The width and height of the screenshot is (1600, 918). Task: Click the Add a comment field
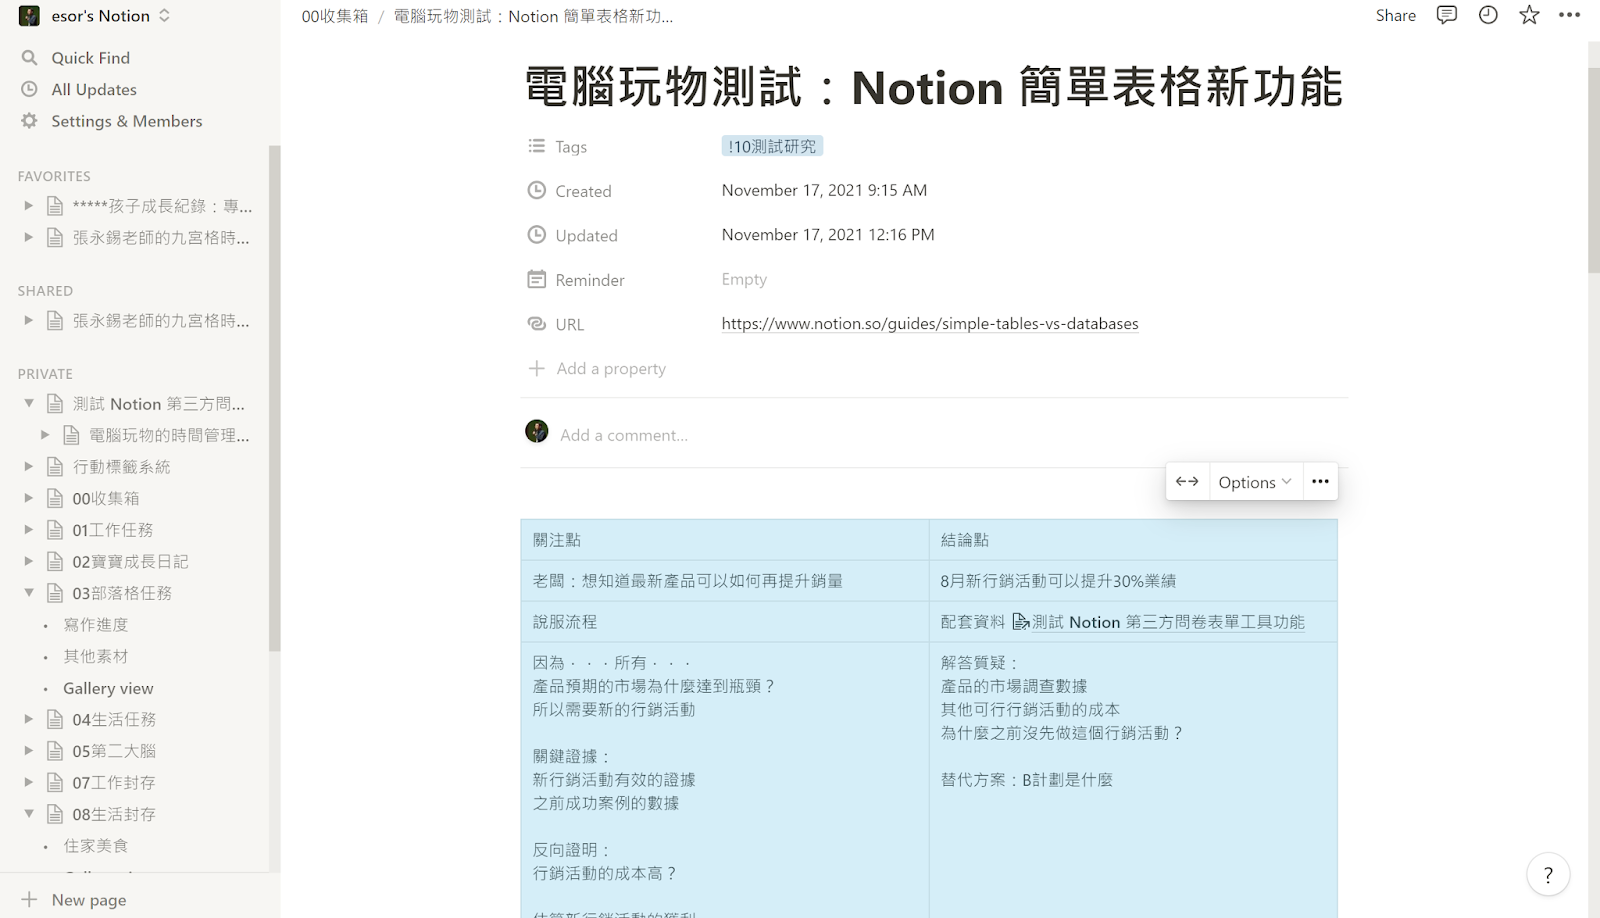coord(624,435)
